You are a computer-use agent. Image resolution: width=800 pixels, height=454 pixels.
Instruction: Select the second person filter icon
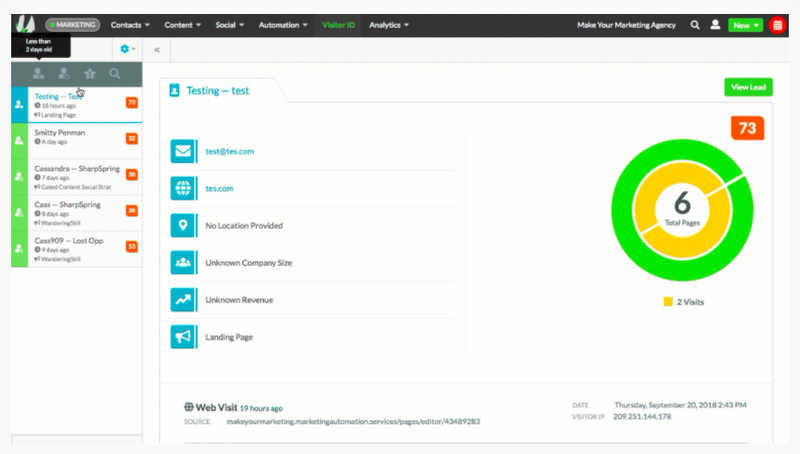(64, 74)
